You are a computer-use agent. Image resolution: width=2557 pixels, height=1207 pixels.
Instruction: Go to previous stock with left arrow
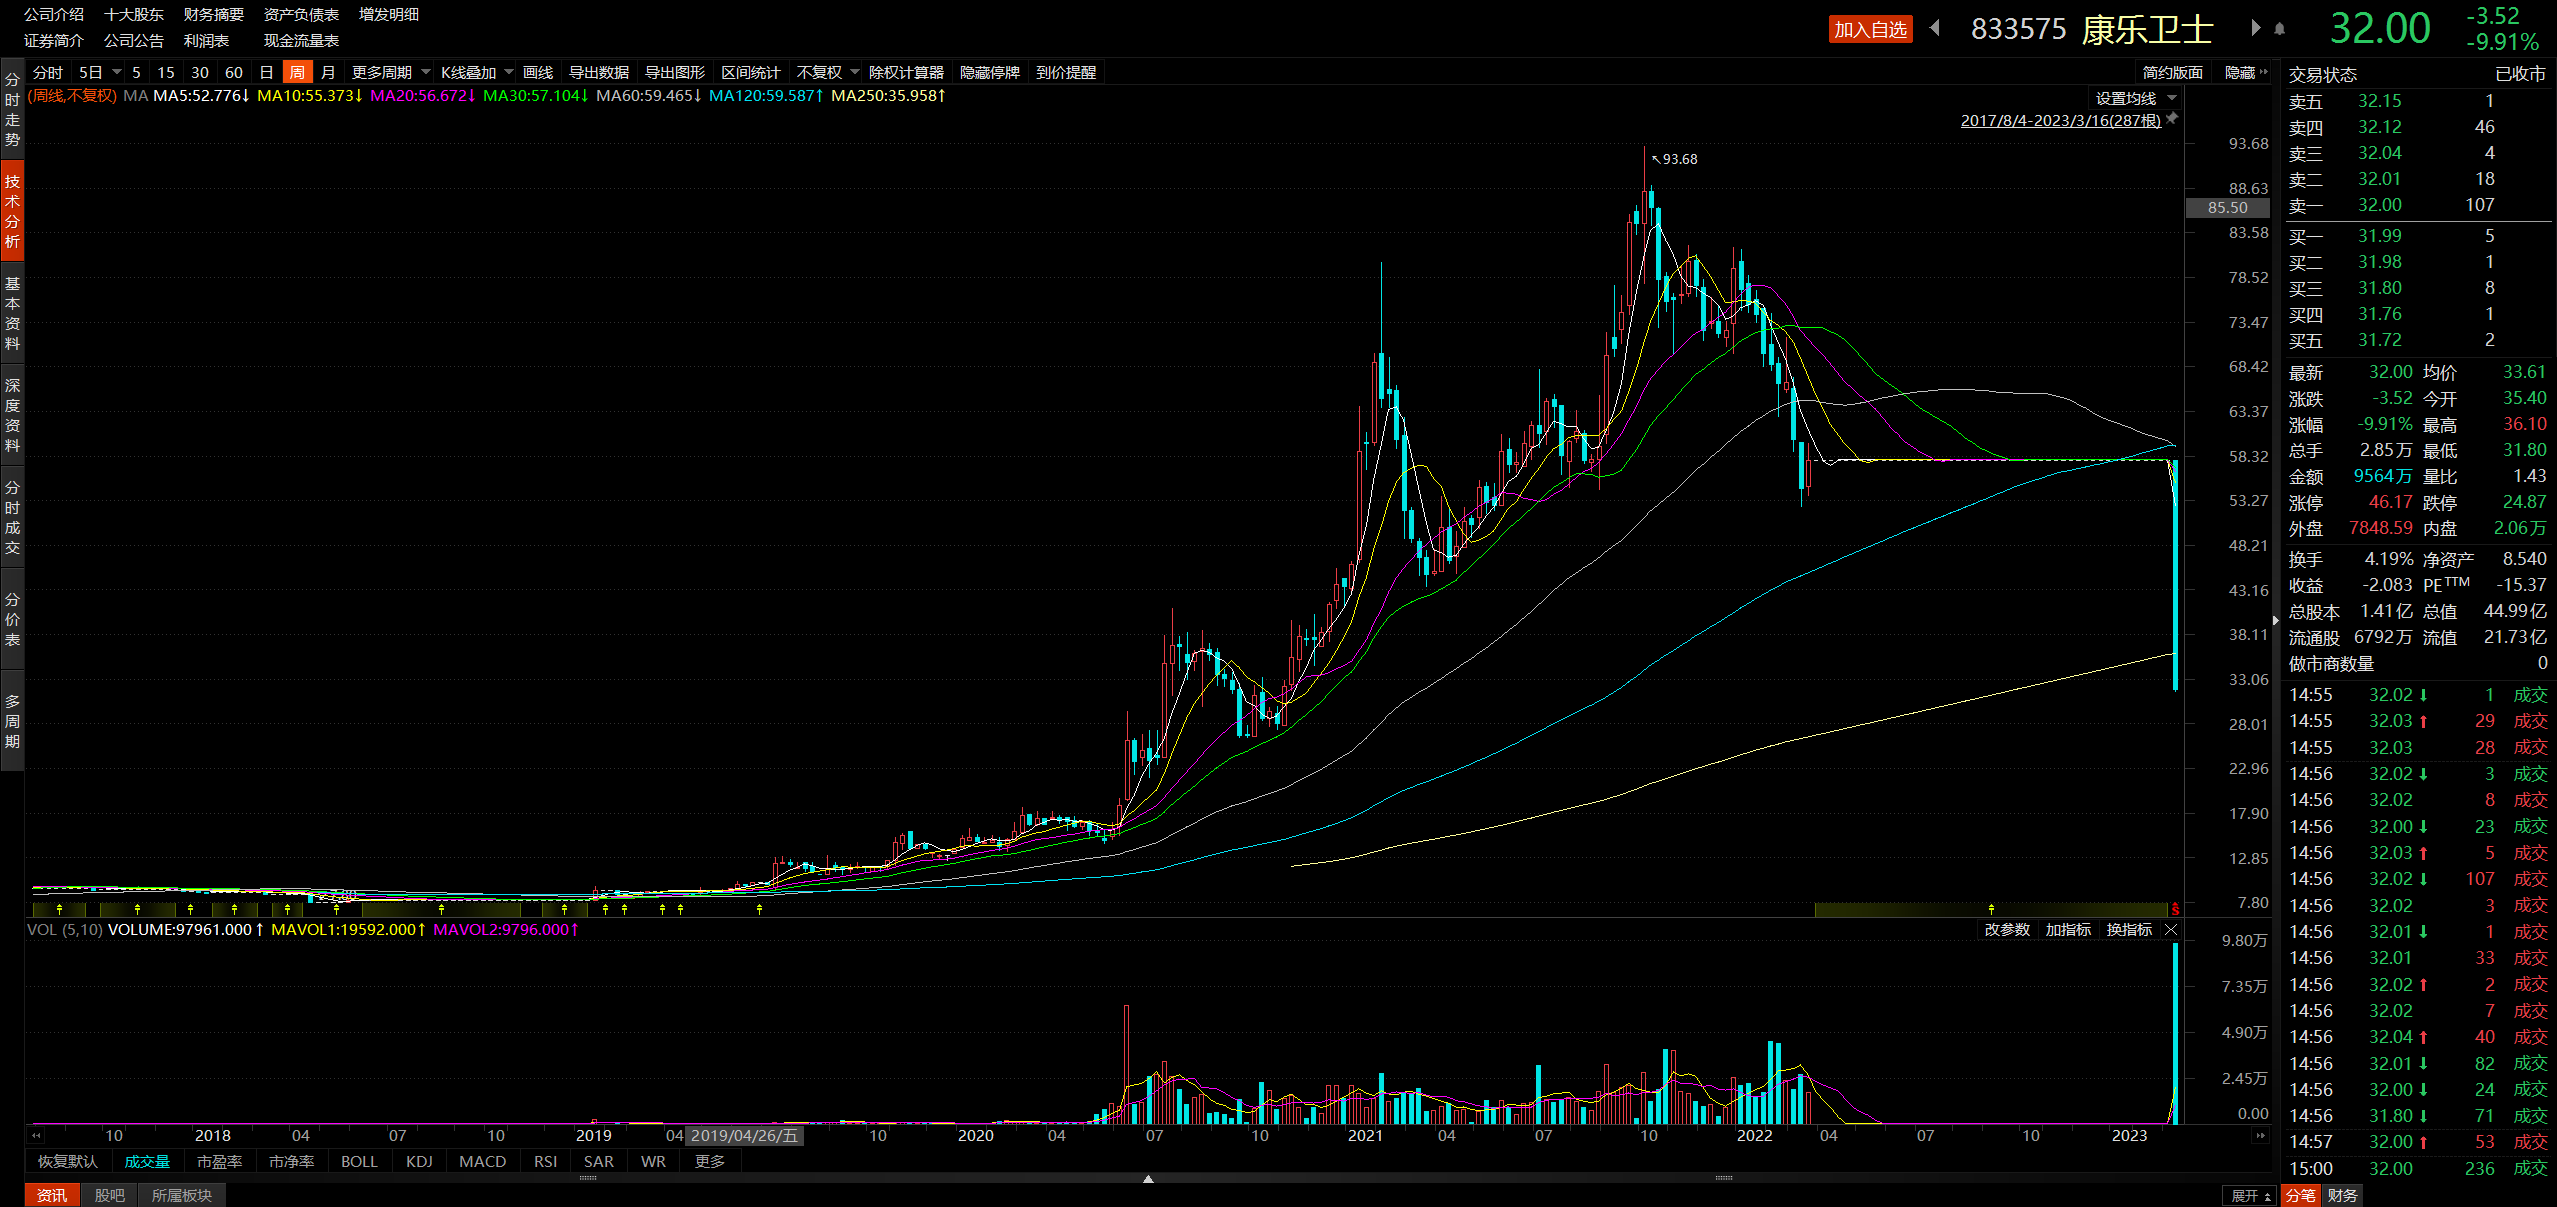point(1935,28)
